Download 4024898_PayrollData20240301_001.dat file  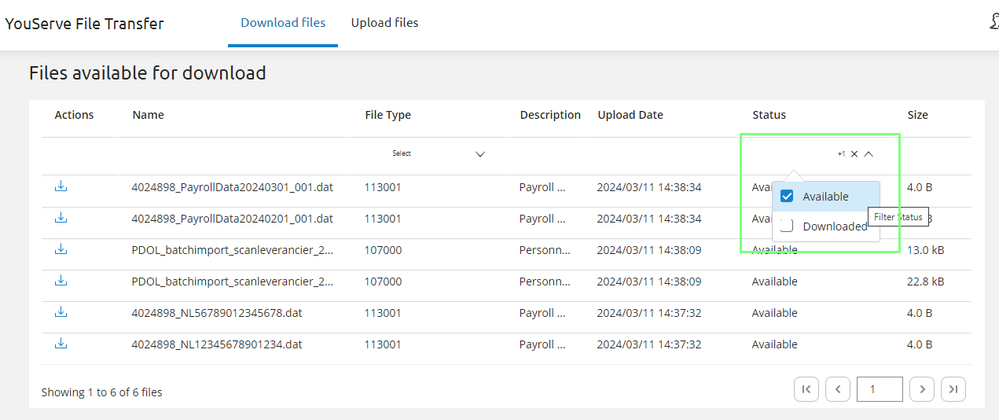61,187
